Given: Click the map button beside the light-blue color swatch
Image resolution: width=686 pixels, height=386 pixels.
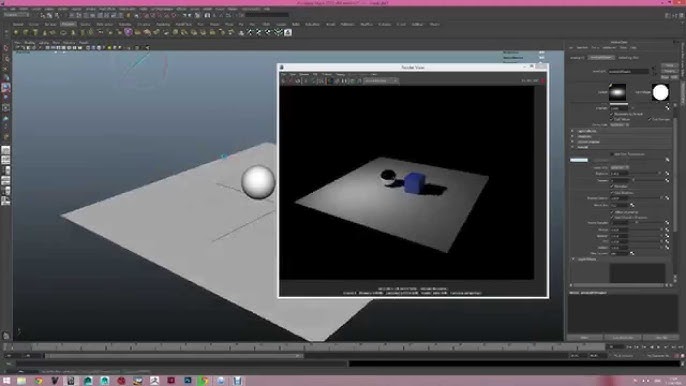Looking at the screenshot, I should point(667,160).
